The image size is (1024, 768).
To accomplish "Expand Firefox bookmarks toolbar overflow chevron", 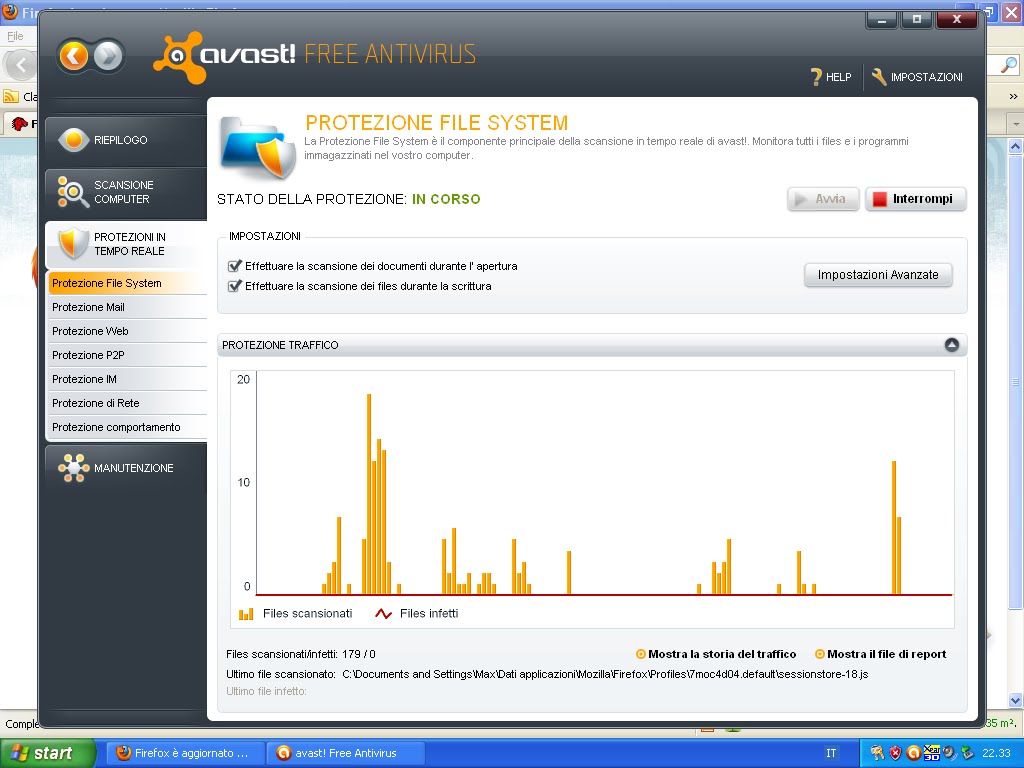I will [1013, 97].
